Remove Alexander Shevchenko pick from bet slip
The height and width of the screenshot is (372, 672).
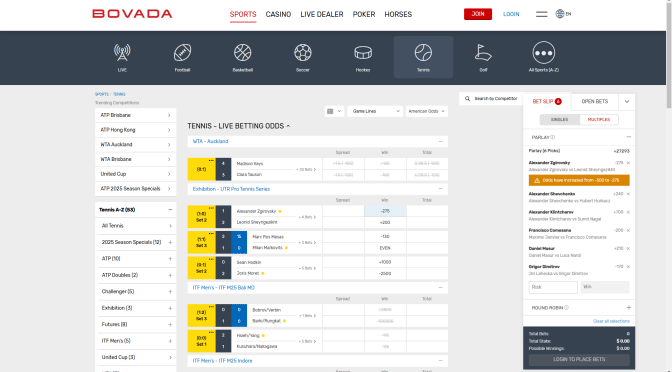tap(628, 194)
